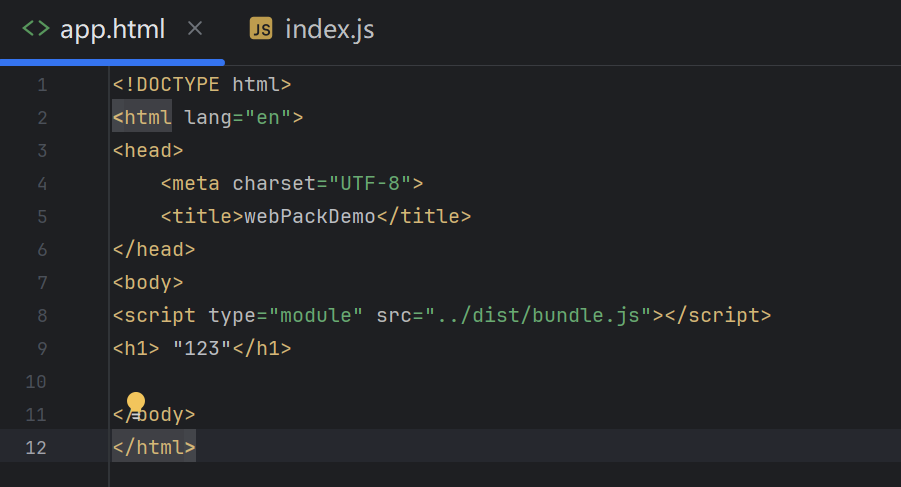
Task: Click the lang attribute value "en"
Action: point(268,117)
